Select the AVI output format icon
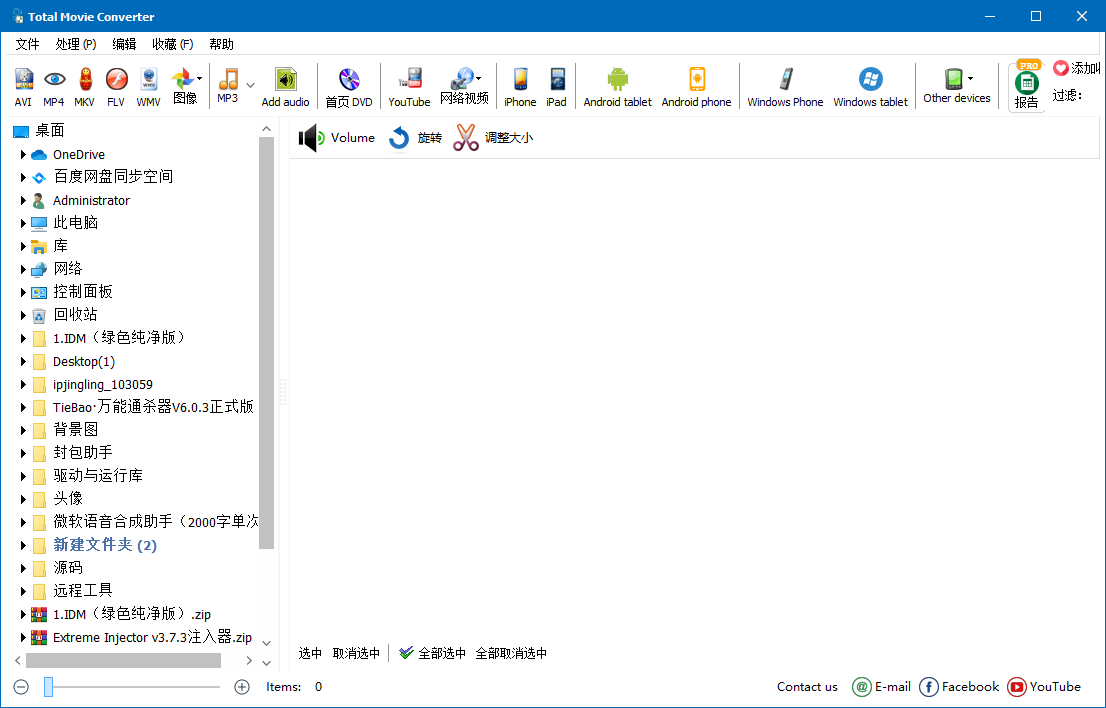This screenshot has width=1106, height=708. pos(22,86)
